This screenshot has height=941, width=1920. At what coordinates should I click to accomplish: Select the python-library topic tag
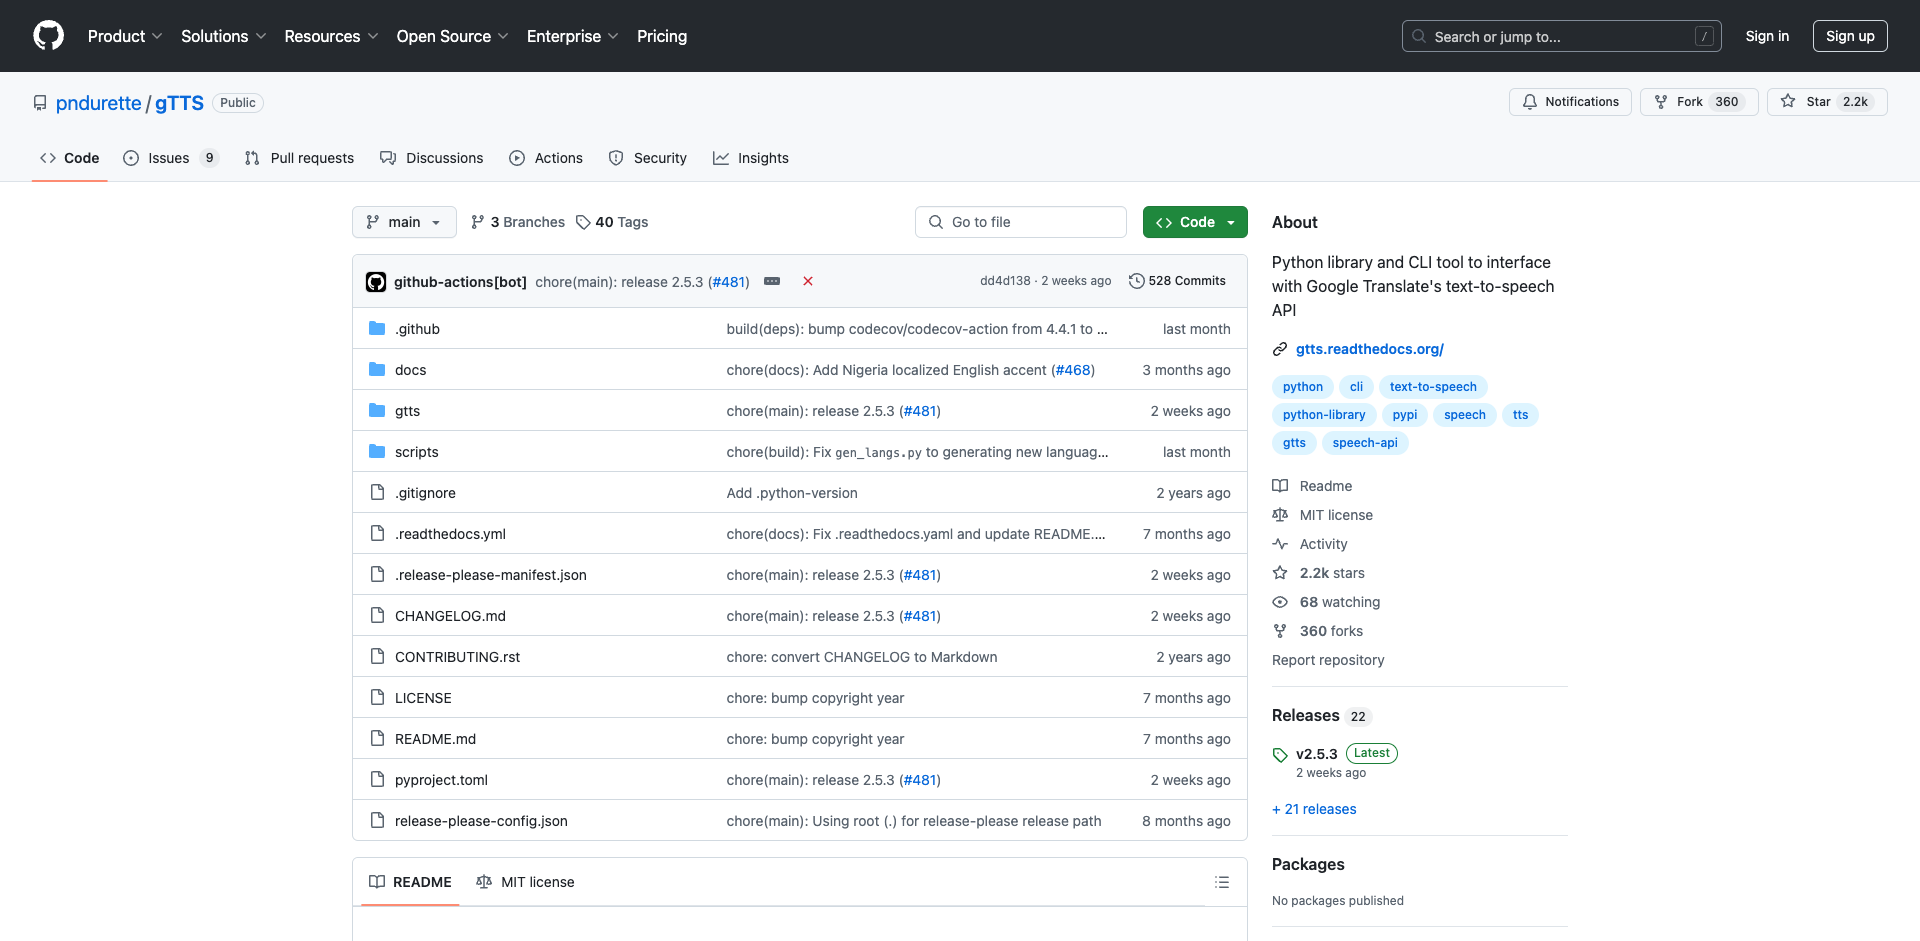(1324, 415)
